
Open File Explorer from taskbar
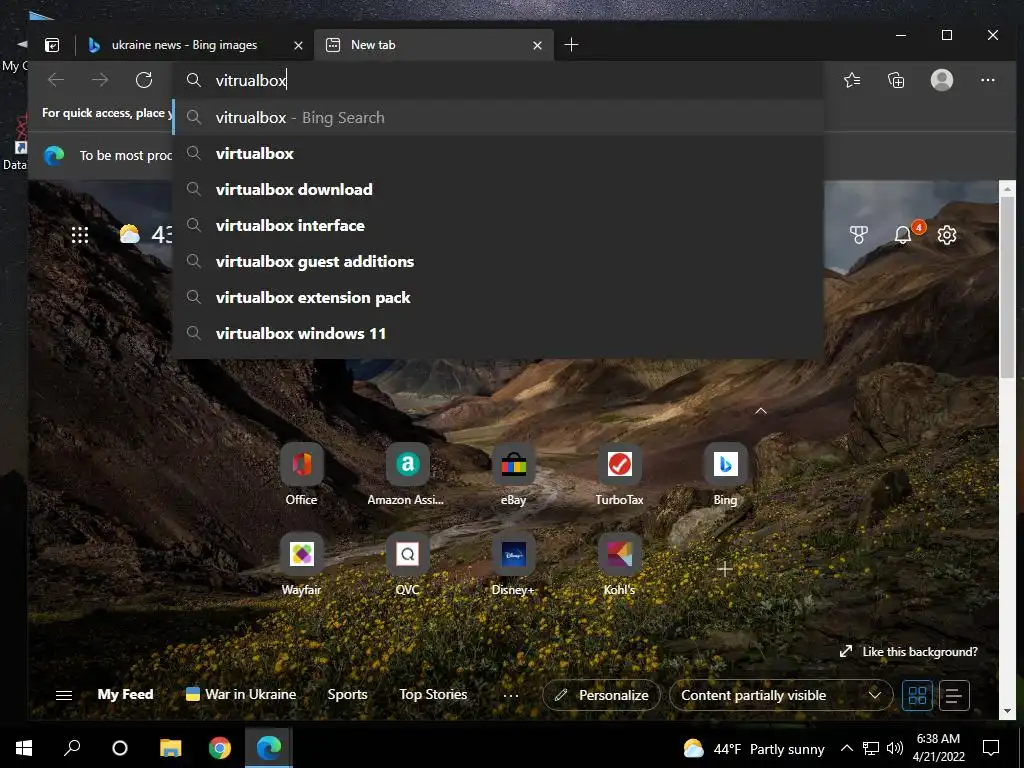coord(170,748)
